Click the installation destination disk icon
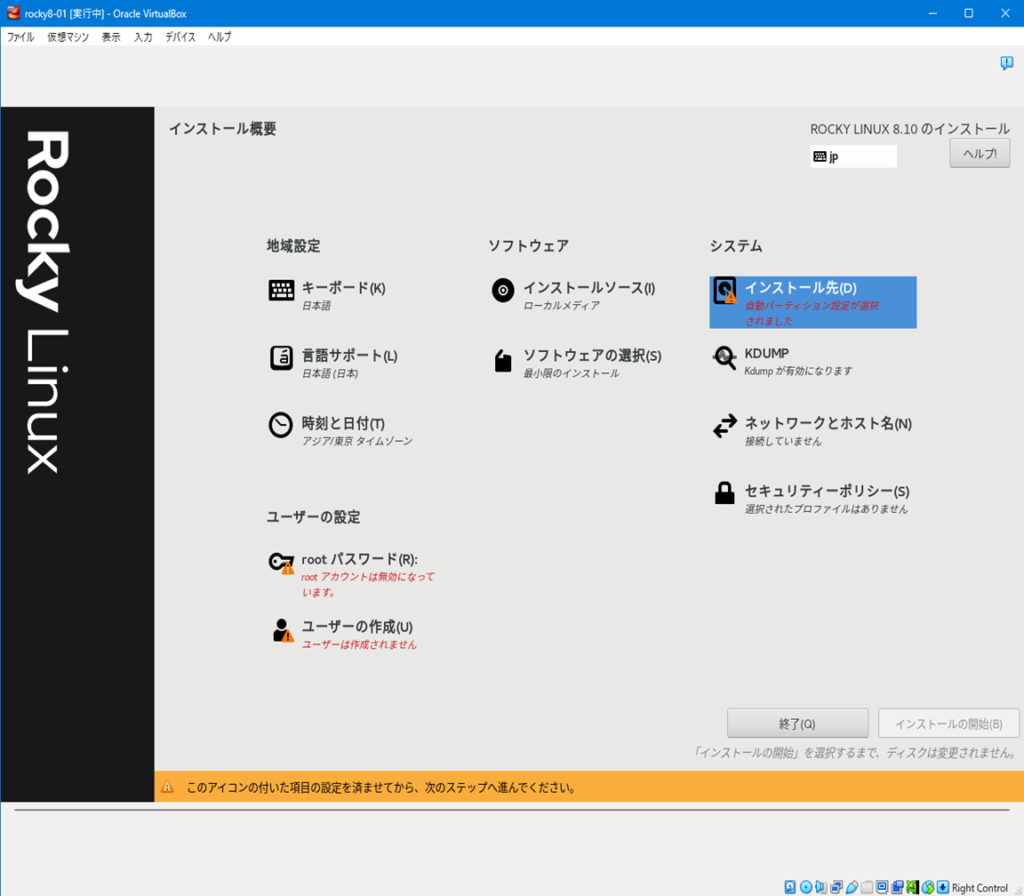 point(725,291)
